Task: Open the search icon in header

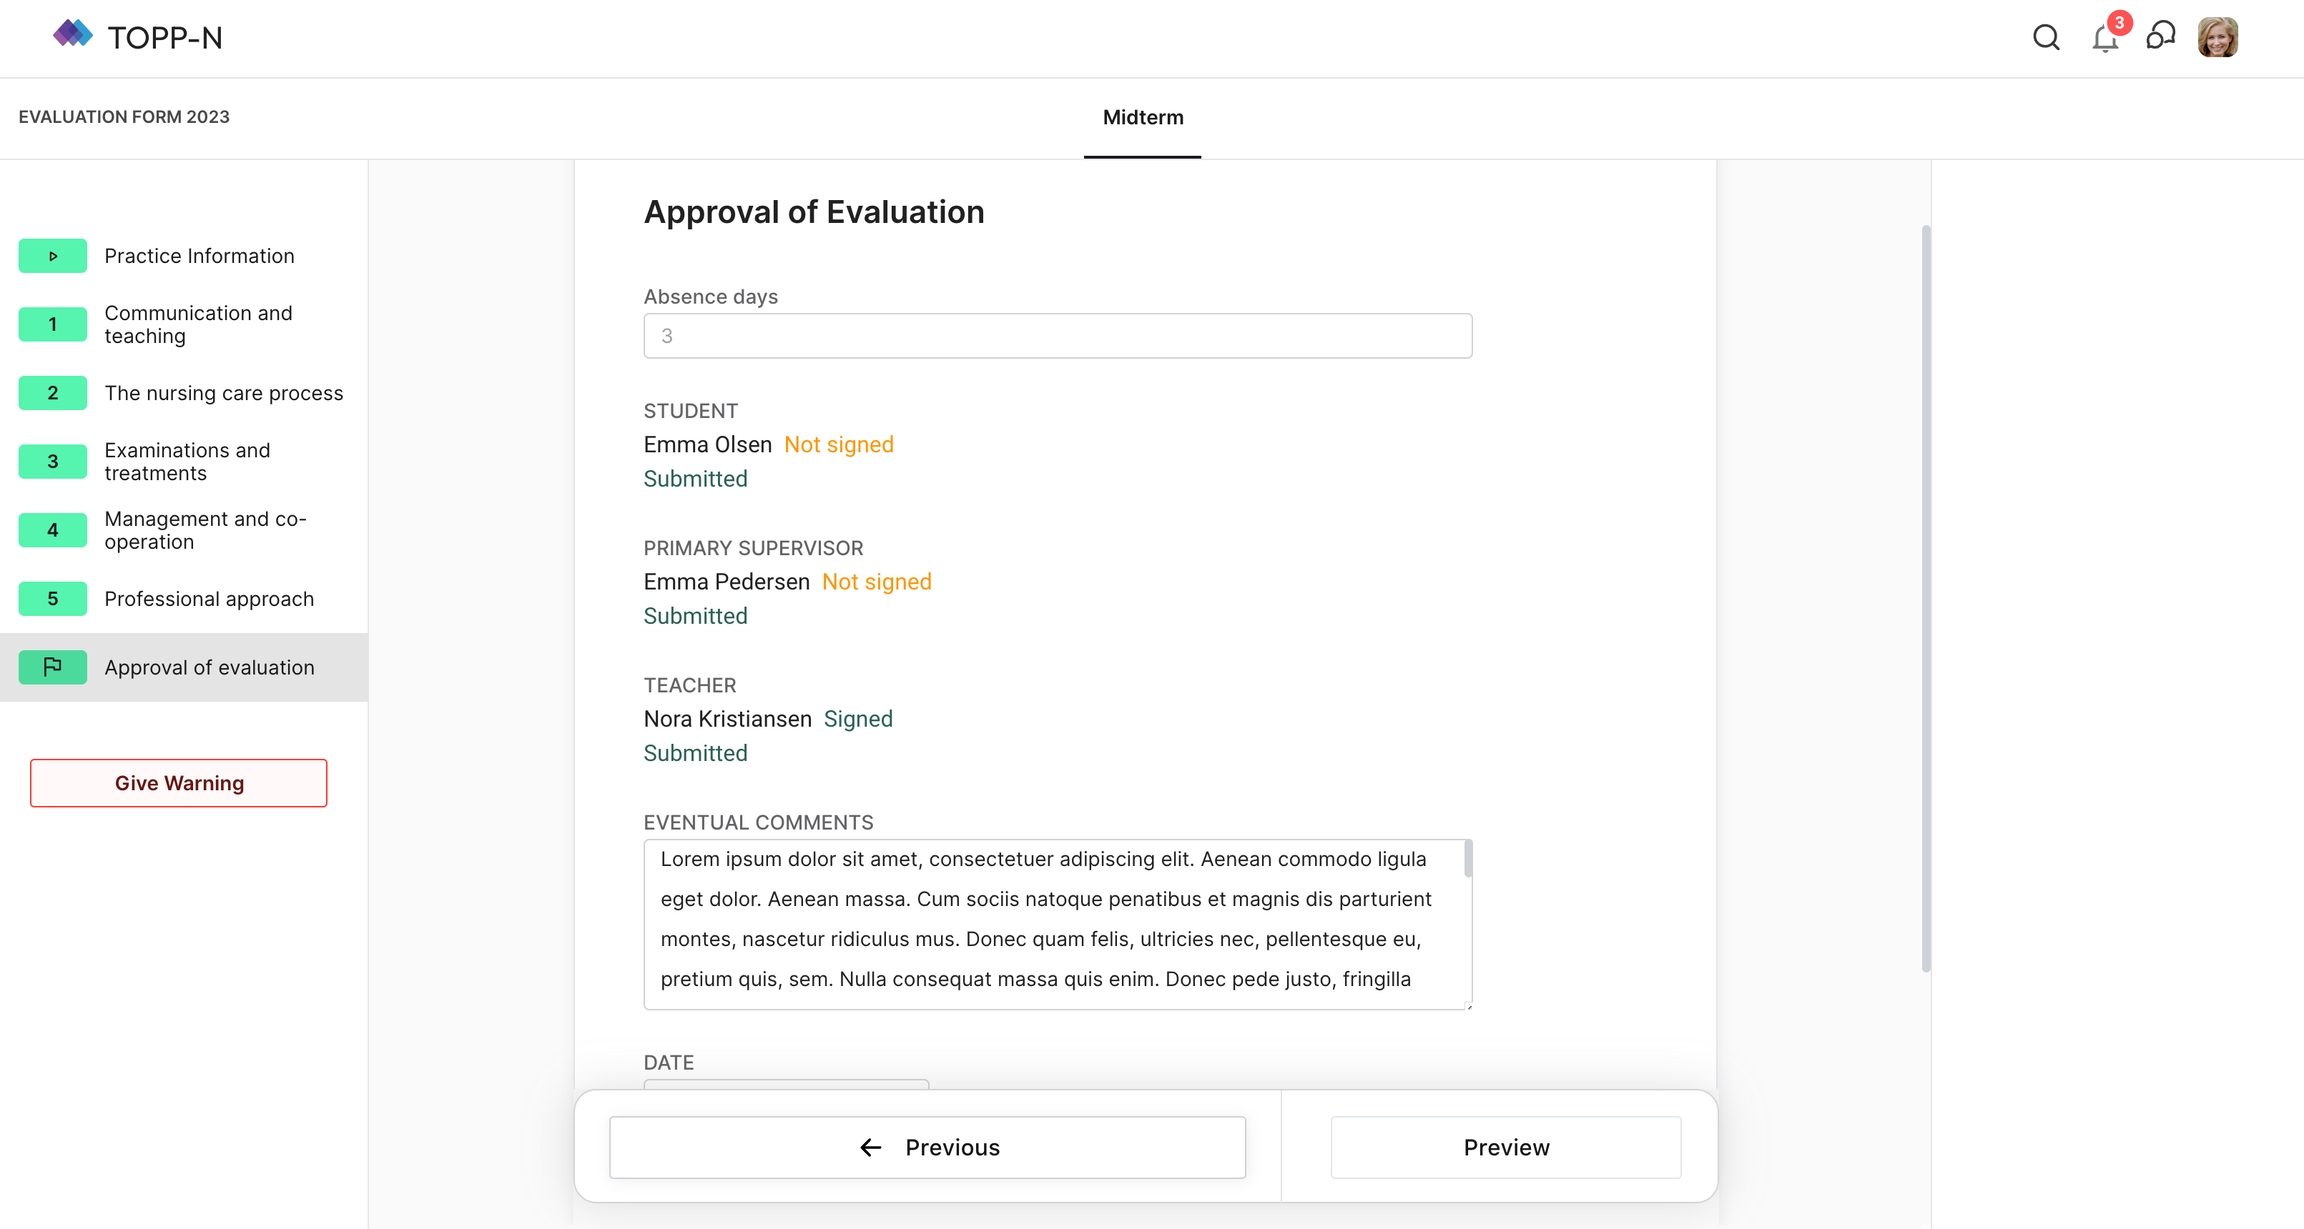Action: (2046, 38)
